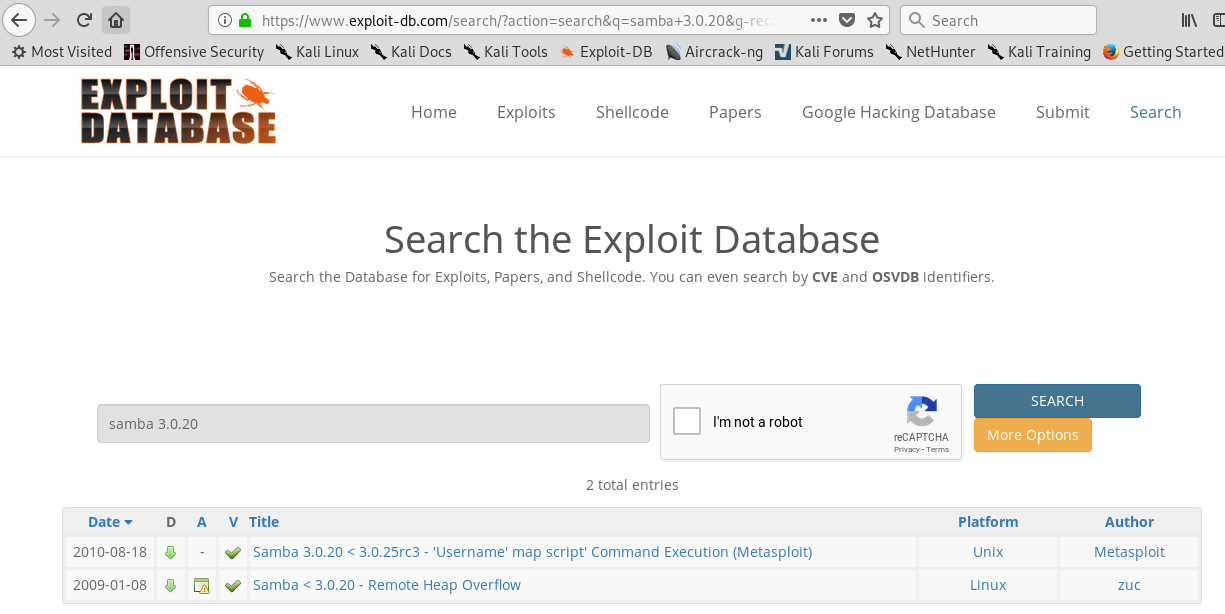Image resolution: width=1225 pixels, height=614 pixels.
Task: Click the Title column header
Action: click(x=264, y=521)
